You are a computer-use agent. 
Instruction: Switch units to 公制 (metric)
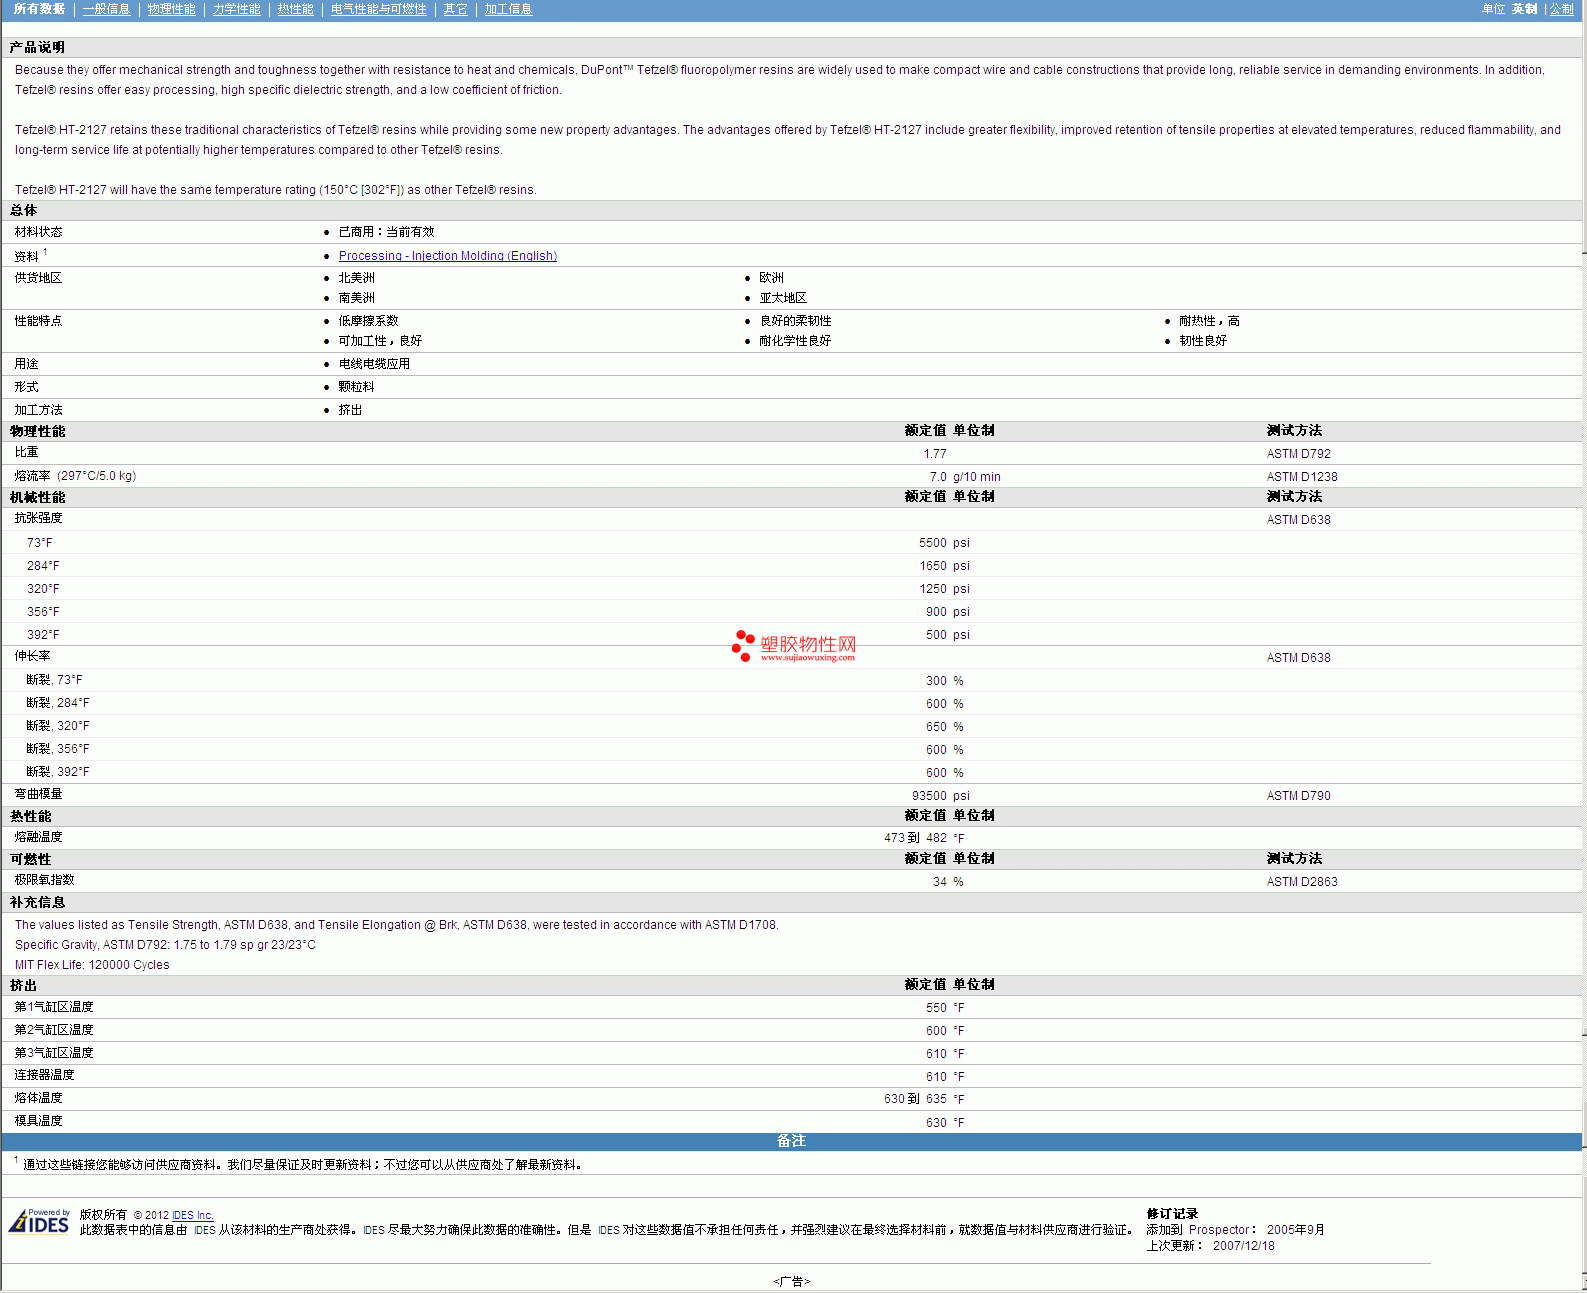(x=1561, y=9)
